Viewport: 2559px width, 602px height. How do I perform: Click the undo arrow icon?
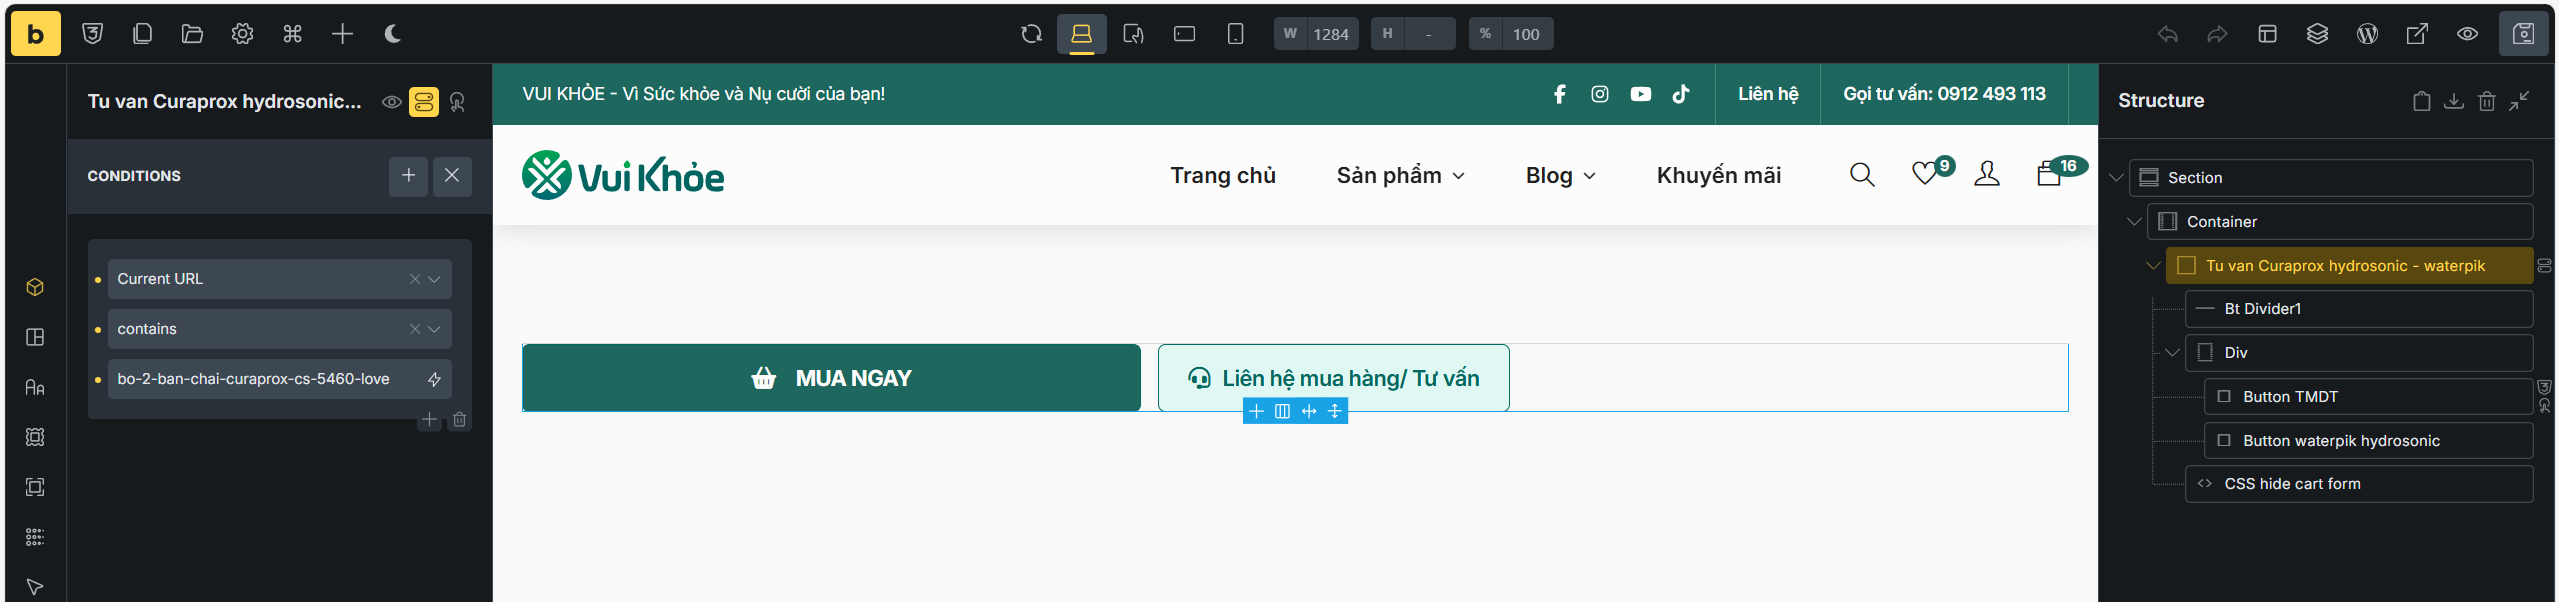point(2167,34)
